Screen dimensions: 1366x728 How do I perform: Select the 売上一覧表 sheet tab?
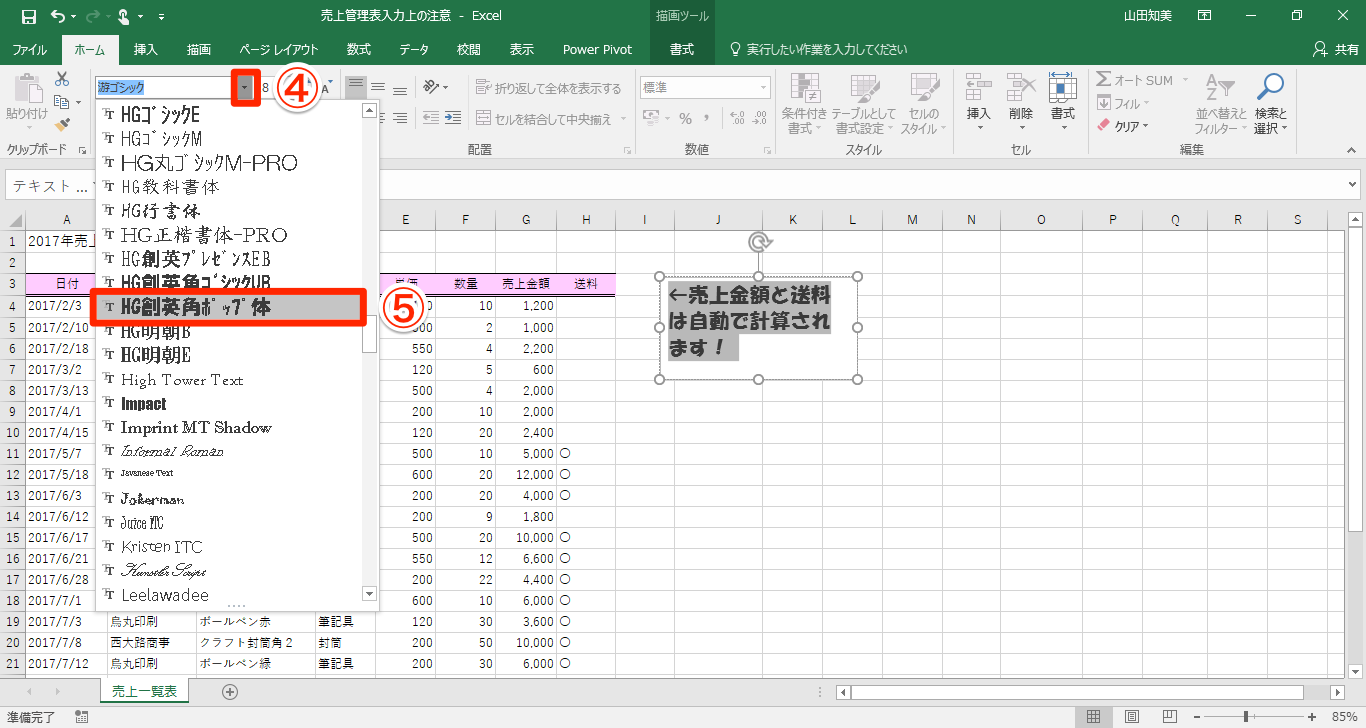pos(144,691)
